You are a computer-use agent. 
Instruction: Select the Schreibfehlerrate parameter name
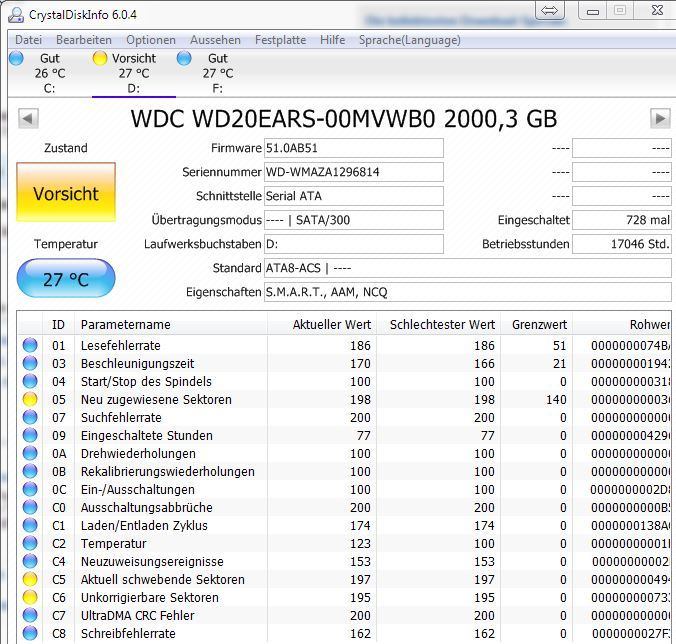128,634
